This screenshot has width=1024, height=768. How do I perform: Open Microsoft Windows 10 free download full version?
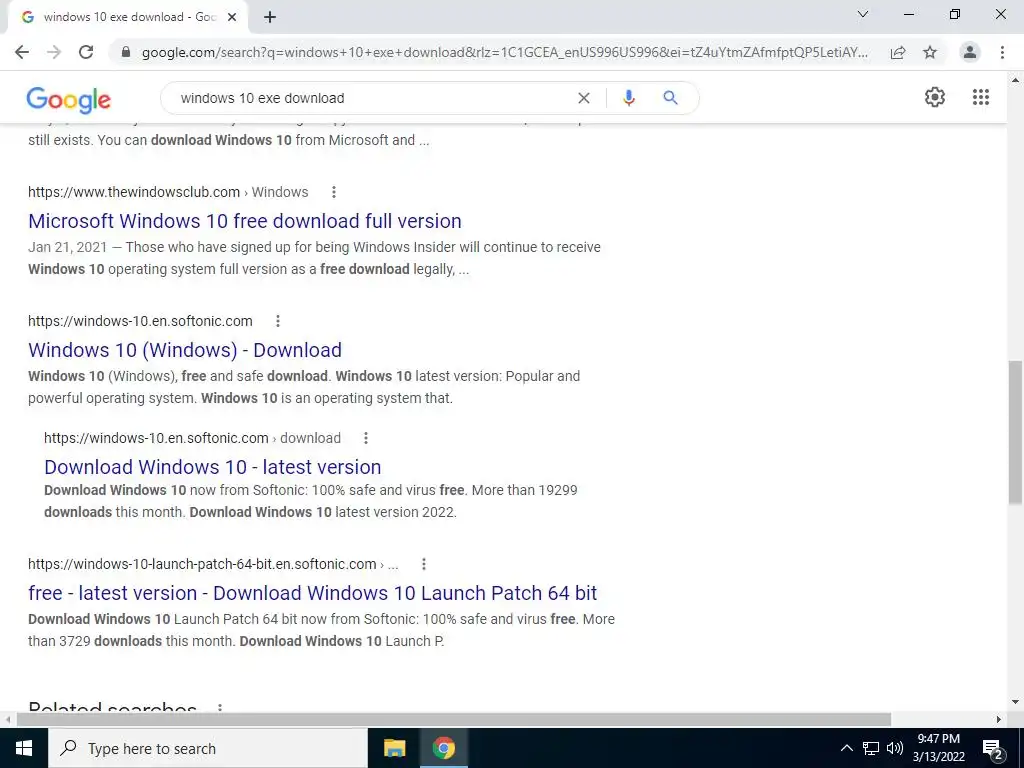point(245,221)
